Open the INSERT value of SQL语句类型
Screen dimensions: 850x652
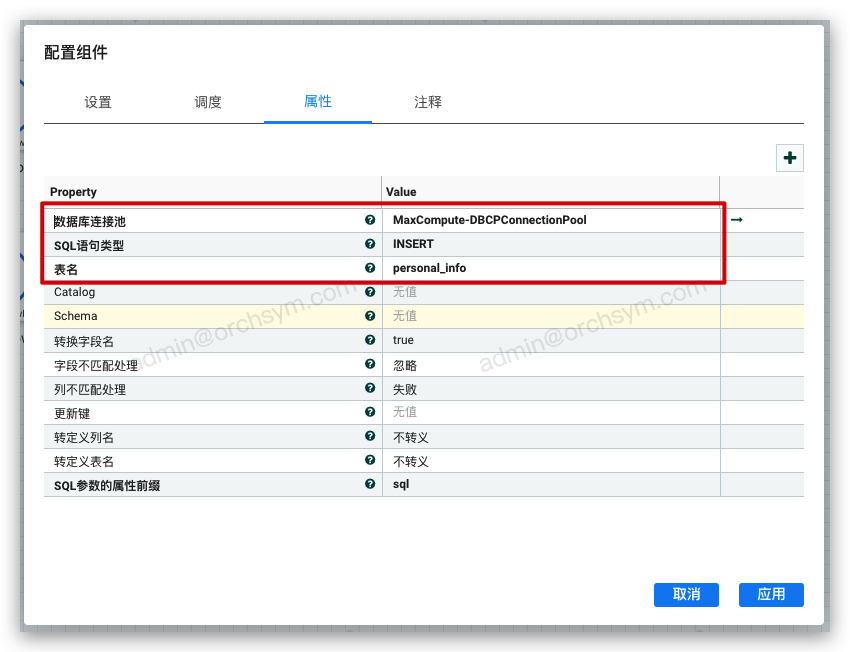(x=413, y=244)
